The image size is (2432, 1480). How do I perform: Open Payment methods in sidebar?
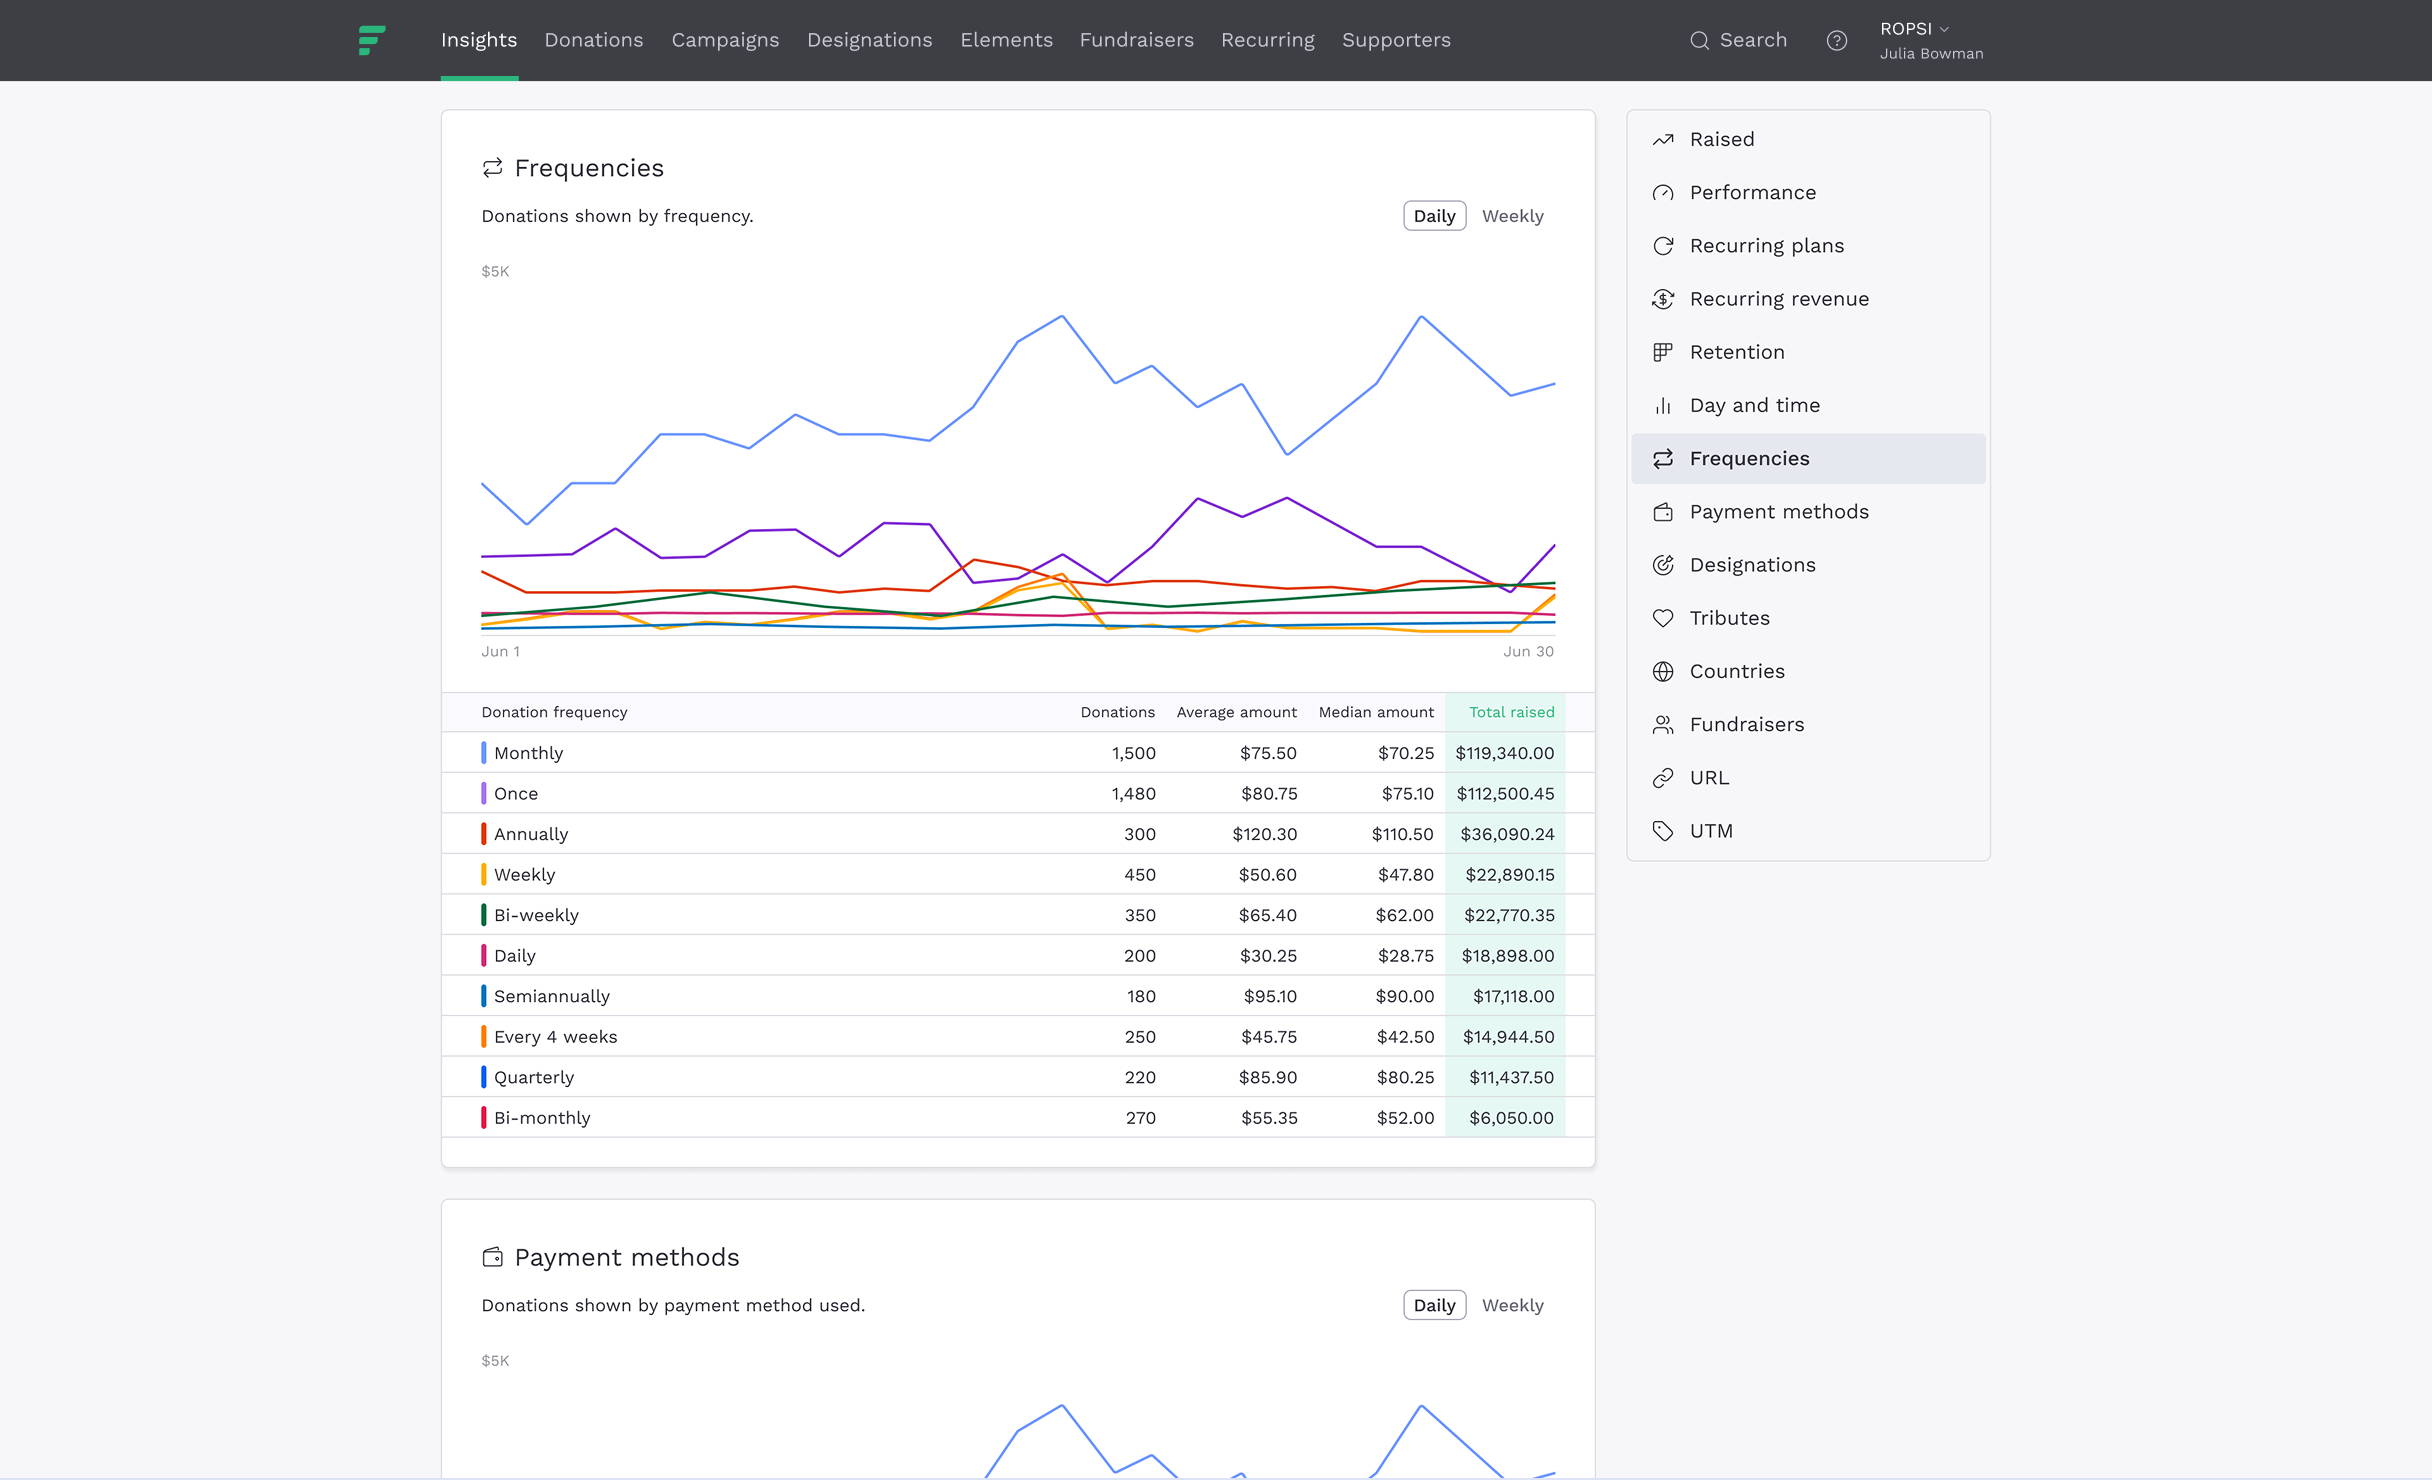click(x=1778, y=512)
